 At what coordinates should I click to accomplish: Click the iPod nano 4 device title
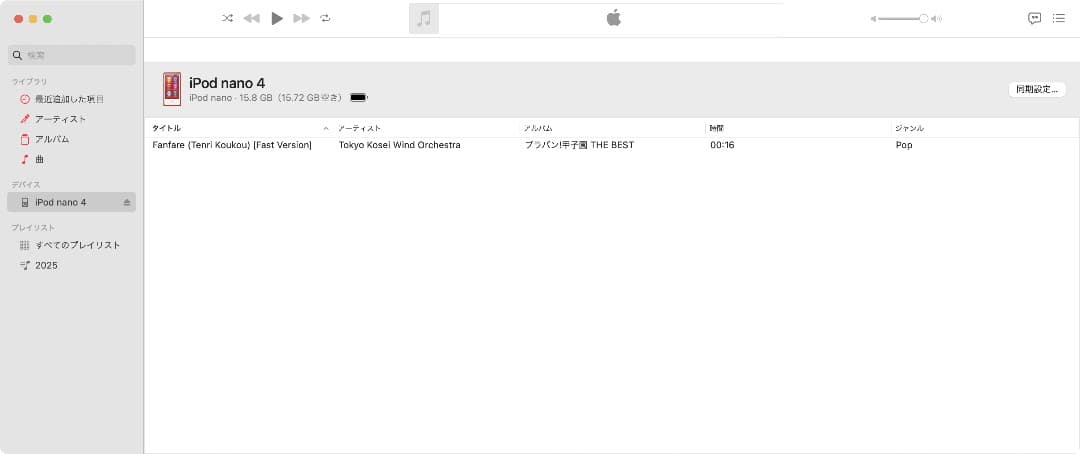(227, 83)
